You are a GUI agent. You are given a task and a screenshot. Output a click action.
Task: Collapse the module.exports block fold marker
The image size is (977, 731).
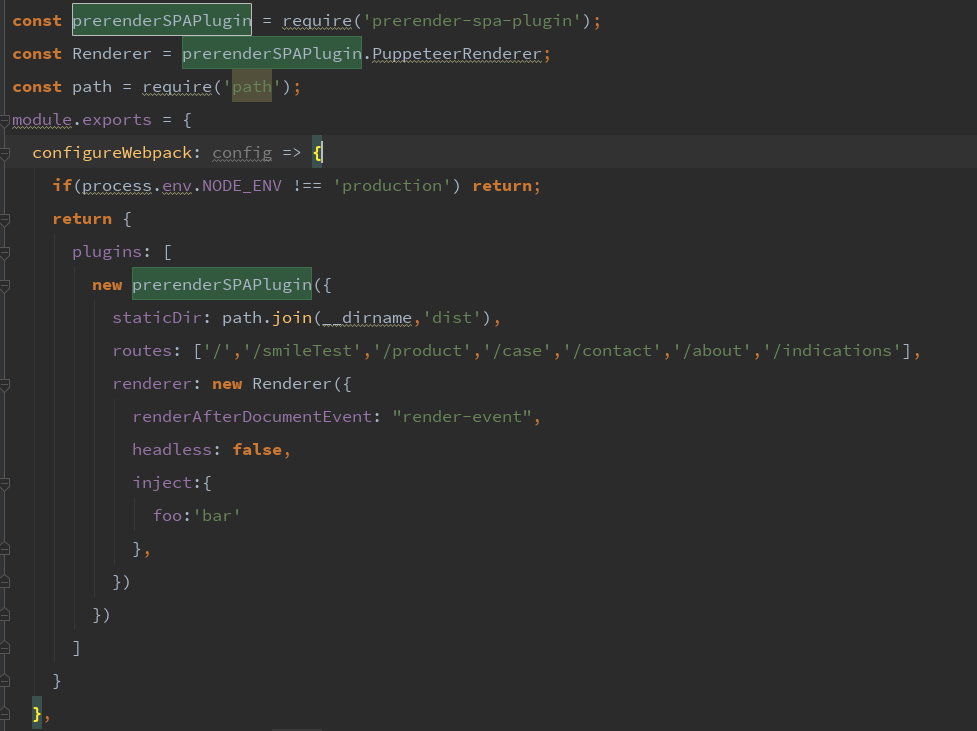coord(4,120)
